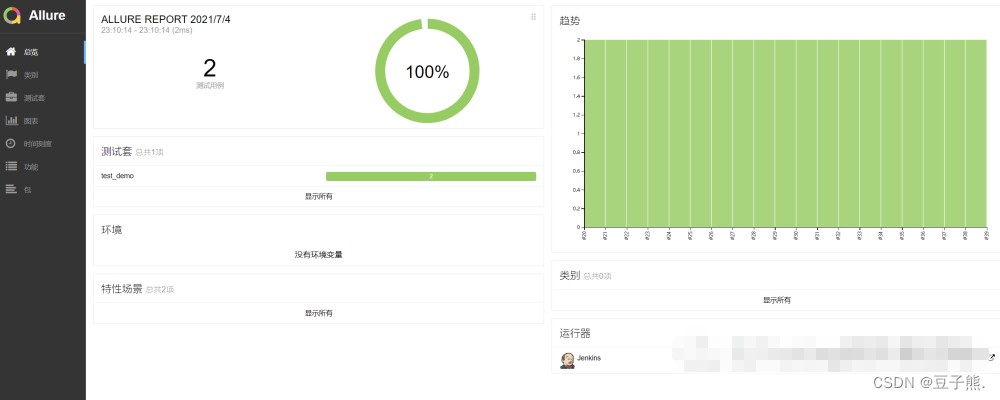Click the 环境 widget heading
Image resolution: width=1000 pixels, height=400 pixels.
click(112, 230)
